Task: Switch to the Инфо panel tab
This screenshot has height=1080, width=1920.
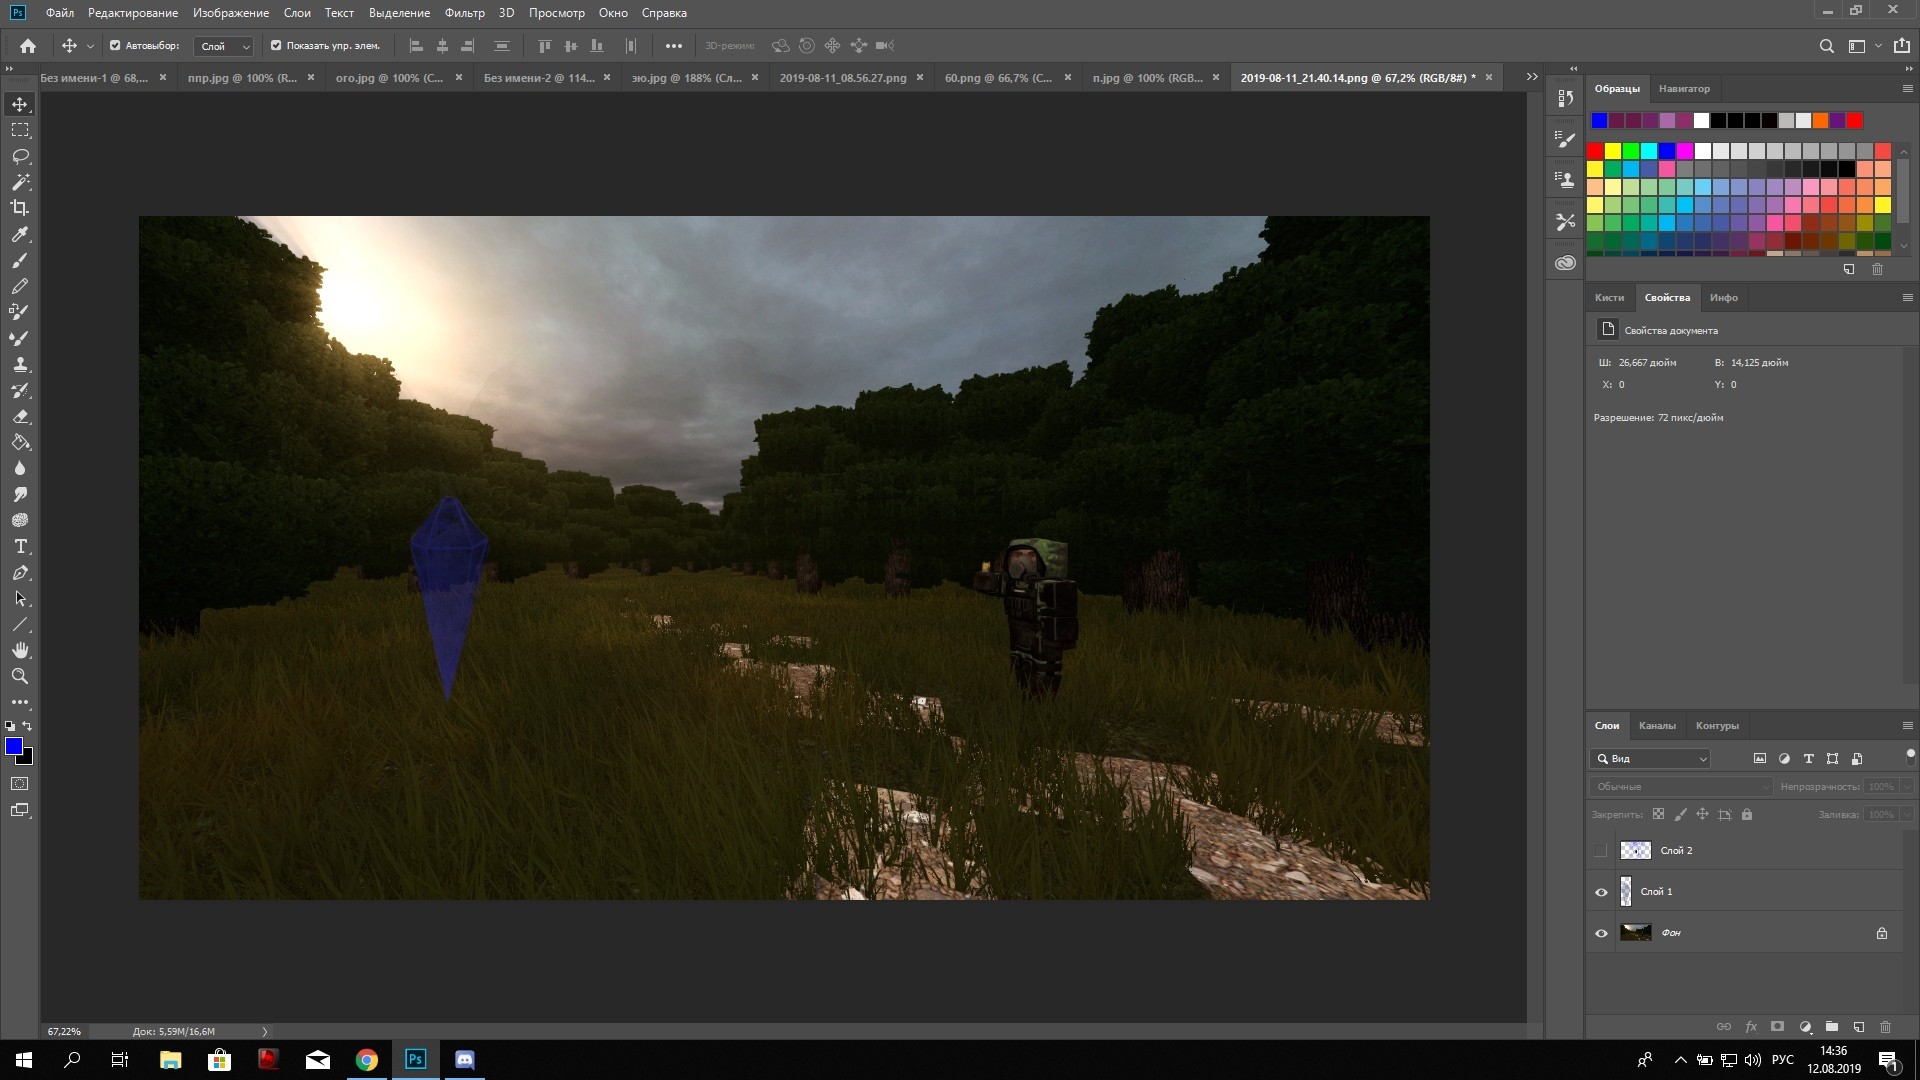Action: [x=1723, y=298]
